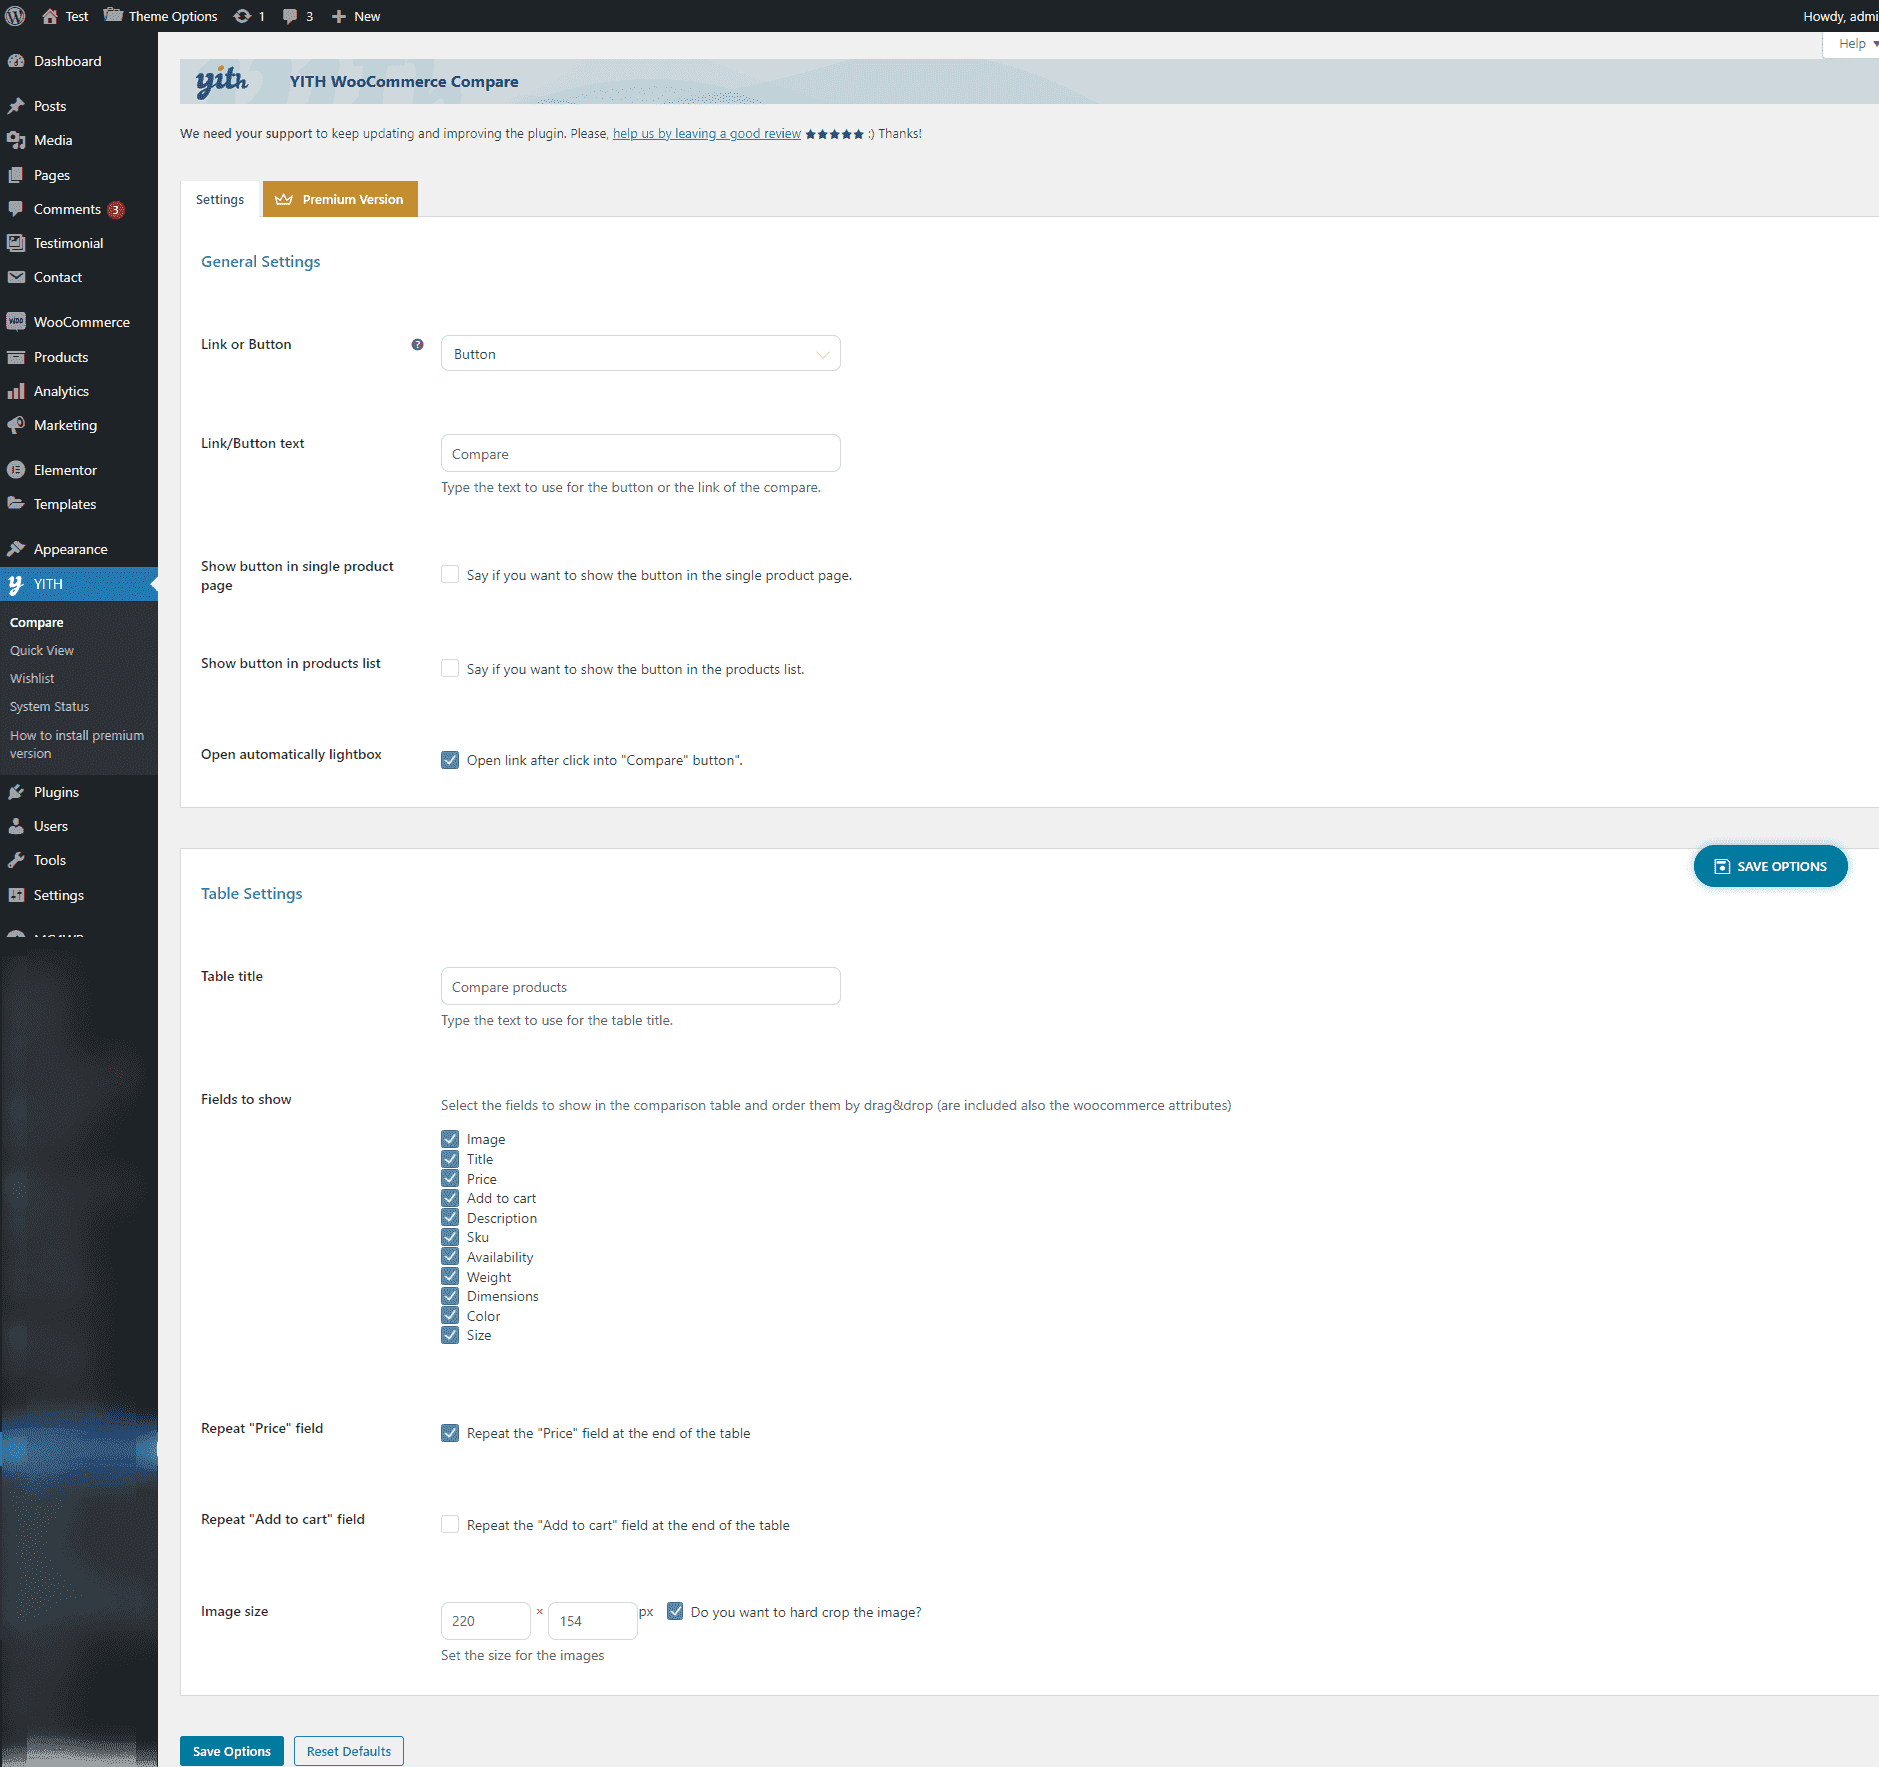The width and height of the screenshot is (1879, 1767).
Task: Uncheck the Description field checkbox
Action: click(x=450, y=1218)
